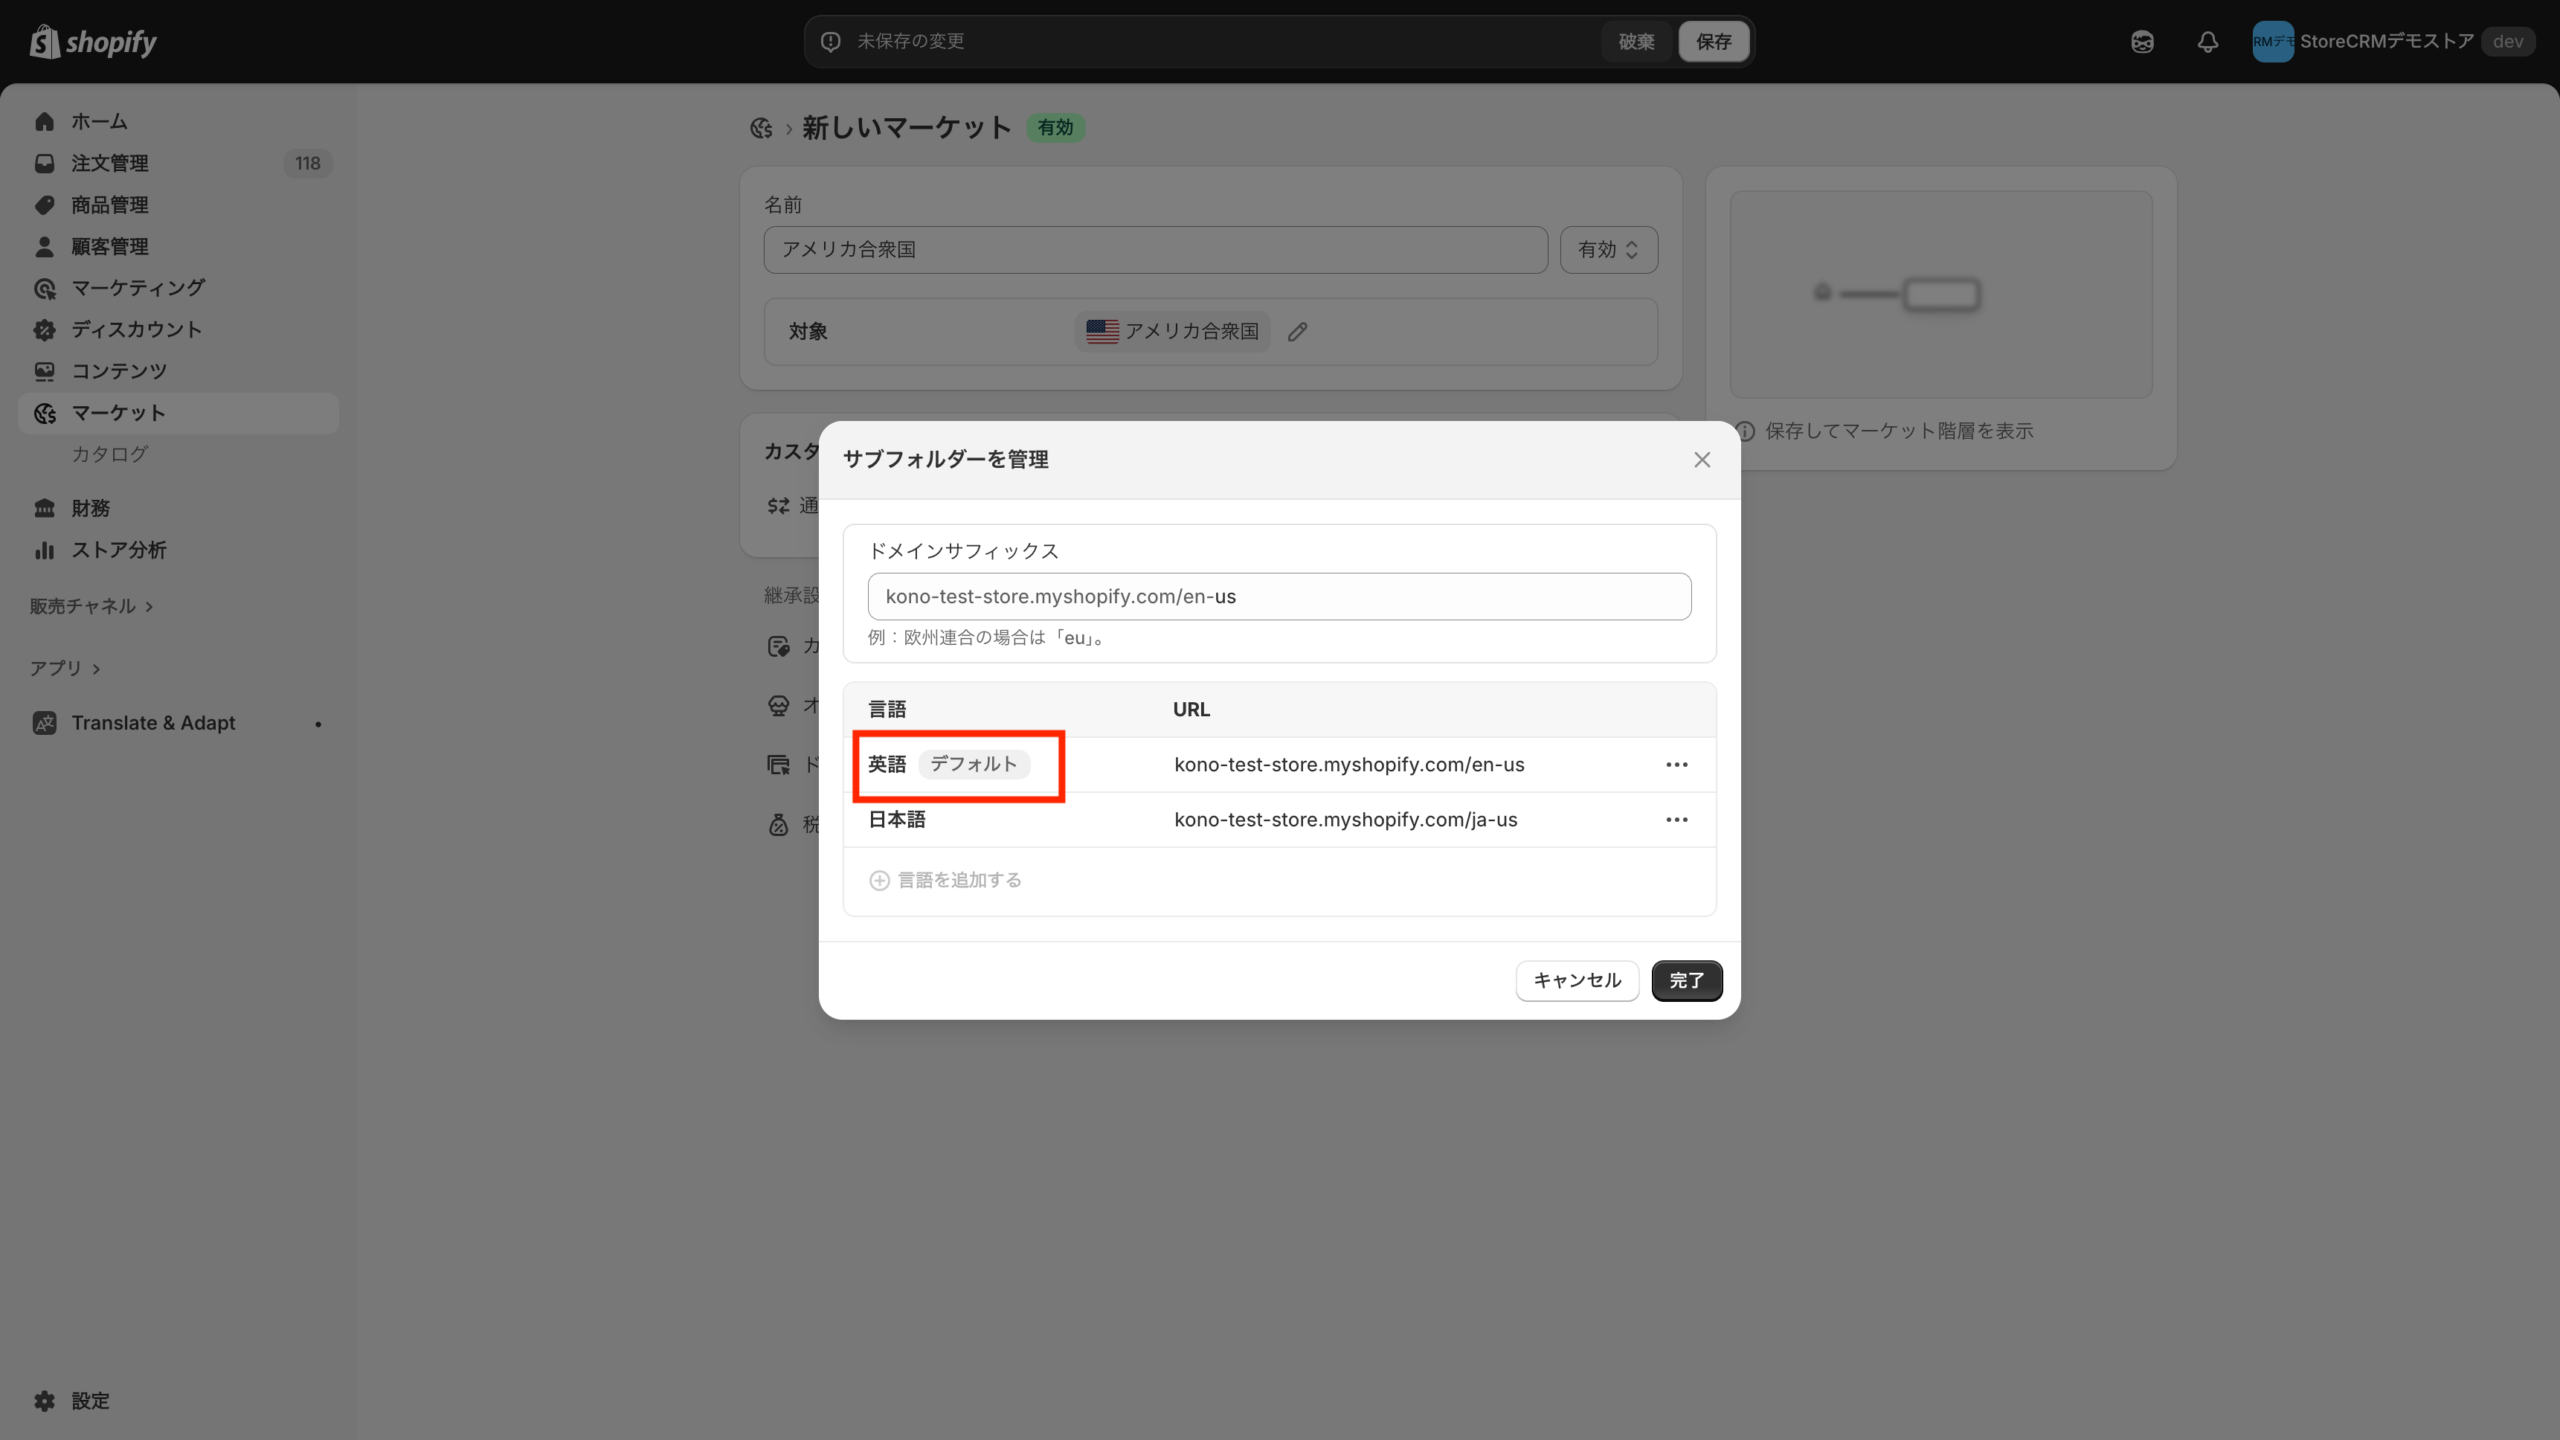Open the notifications bell icon

click(x=2207, y=42)
